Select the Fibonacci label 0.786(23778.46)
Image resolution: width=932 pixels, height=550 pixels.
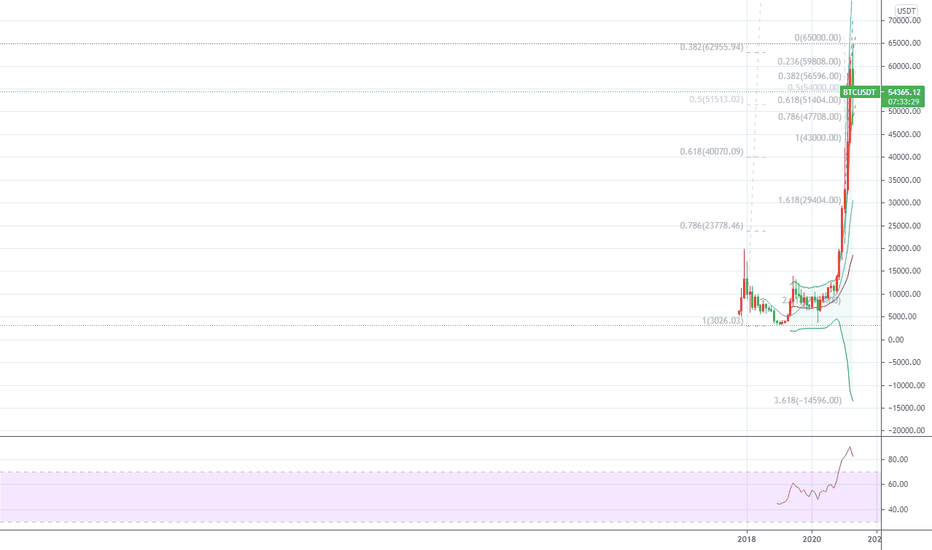point(711,225)
